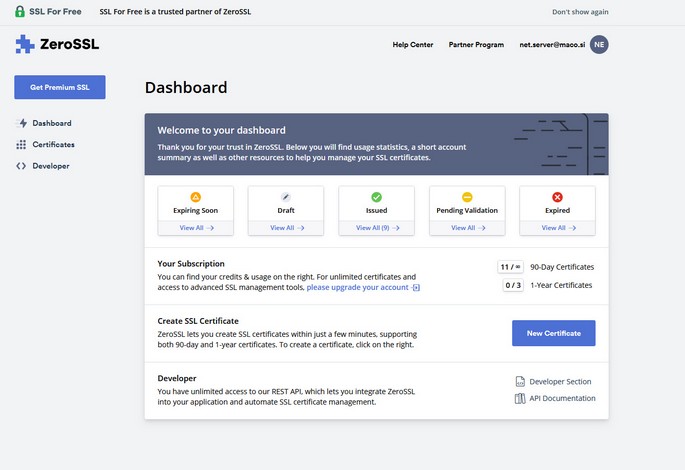Click the ZeroSSL logo icon
685x470 pixels.
coord(25,45)
